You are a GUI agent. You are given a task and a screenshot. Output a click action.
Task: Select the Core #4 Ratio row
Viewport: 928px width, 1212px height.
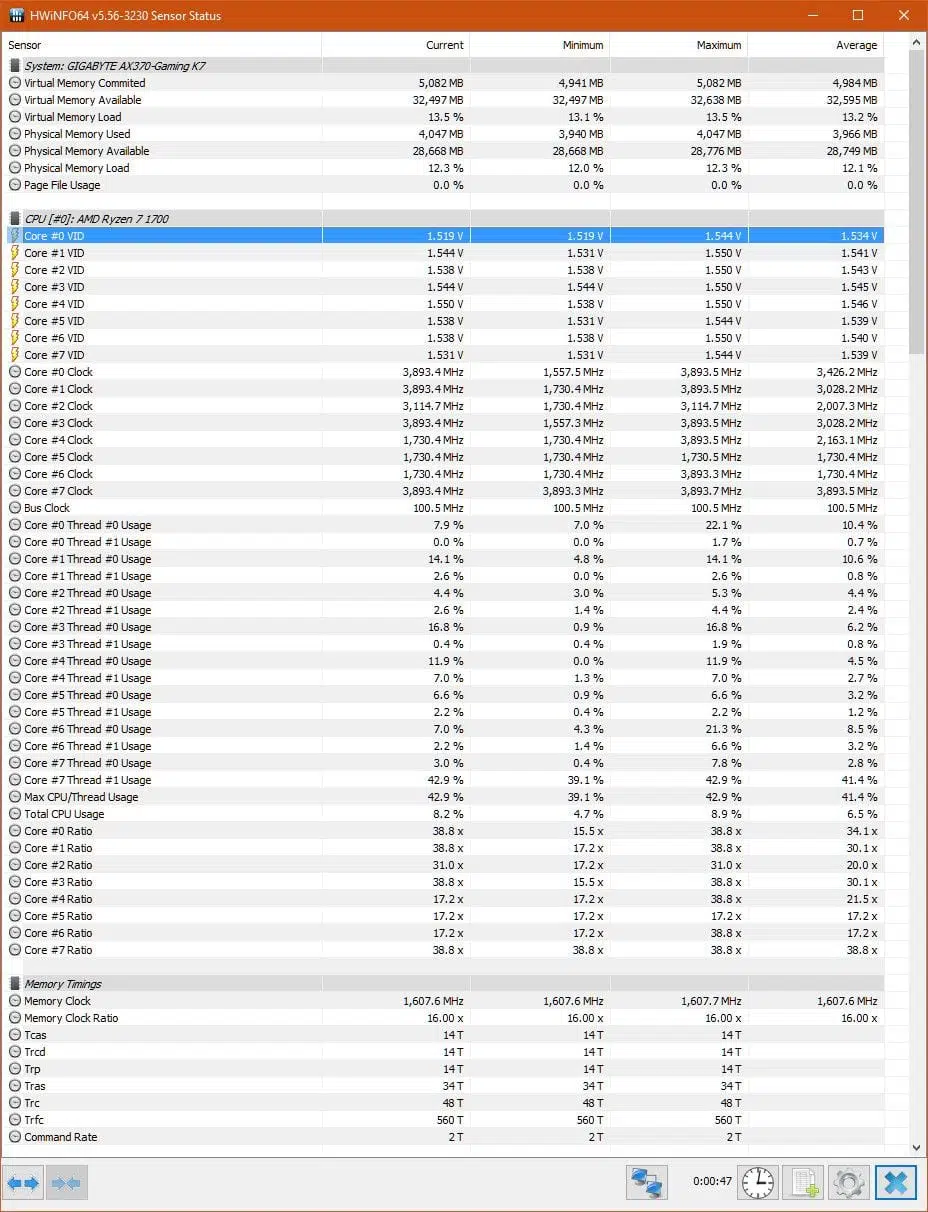(444, 899)
